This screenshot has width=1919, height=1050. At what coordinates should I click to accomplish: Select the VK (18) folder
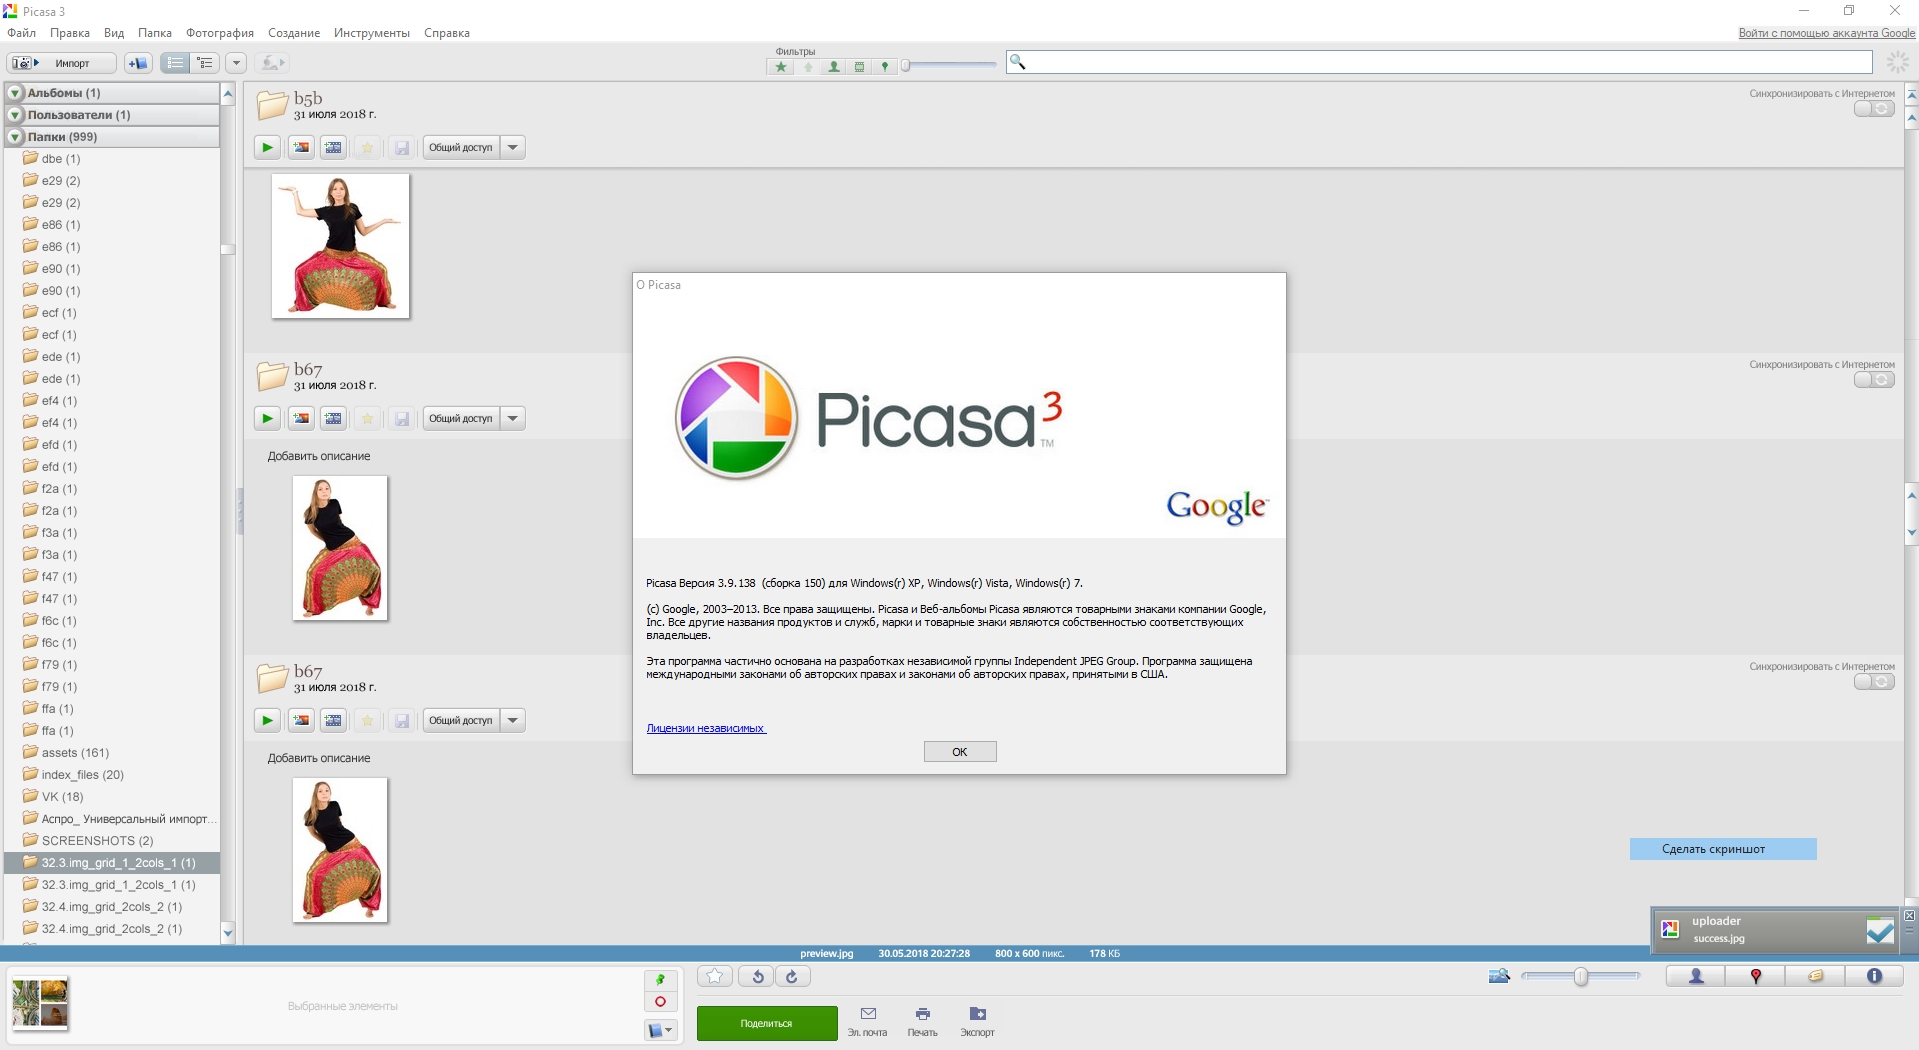[x=112, y=797]
